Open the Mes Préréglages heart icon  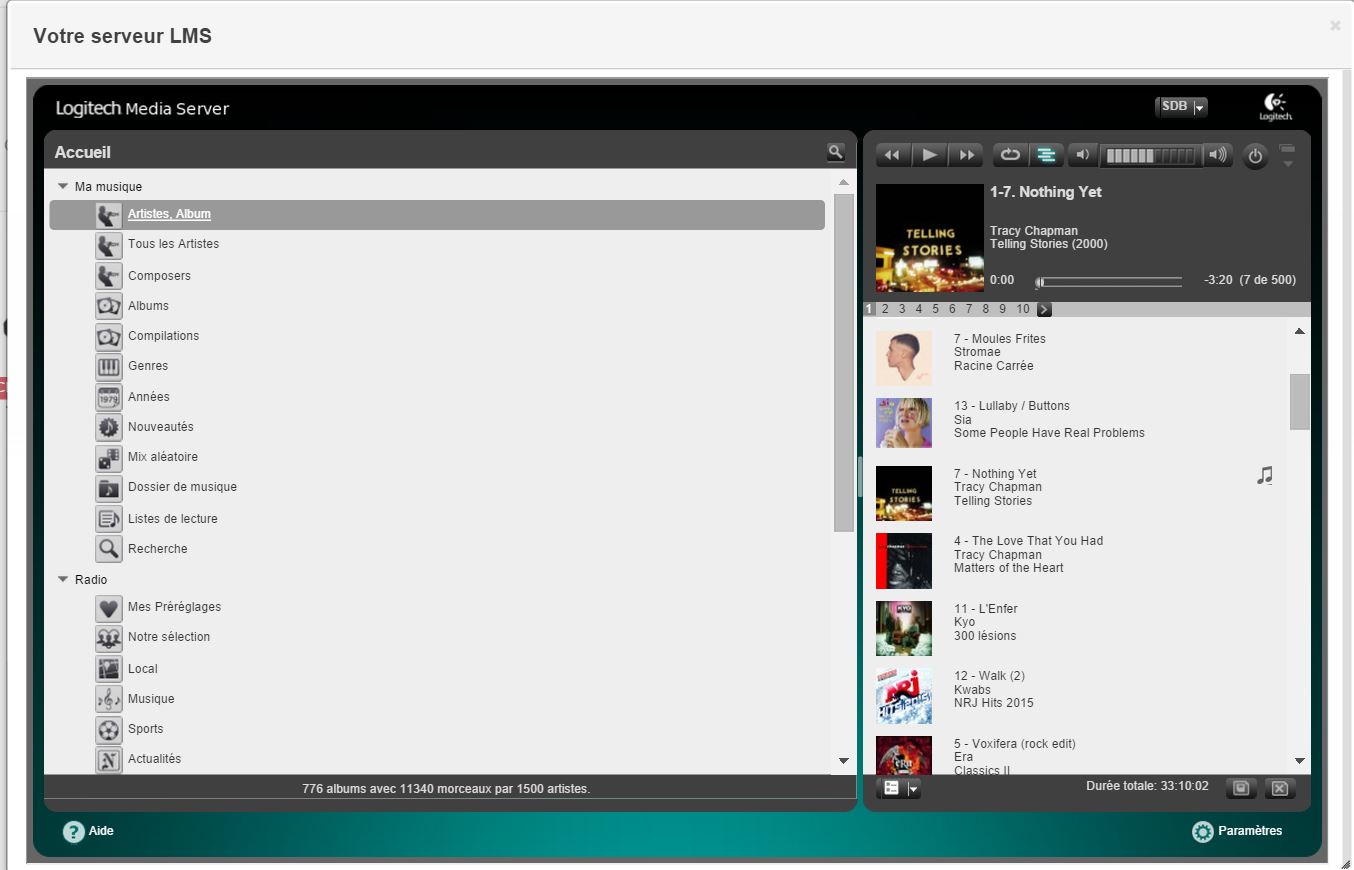point(109,607)
